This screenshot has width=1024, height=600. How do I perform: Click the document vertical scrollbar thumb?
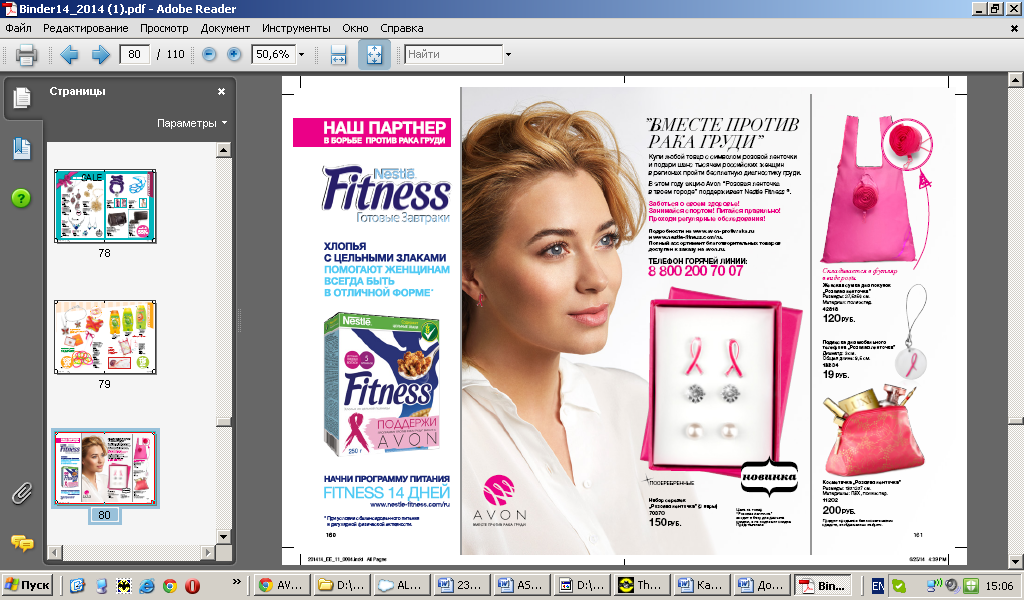pyautogui.click(x=1016, y=420)
